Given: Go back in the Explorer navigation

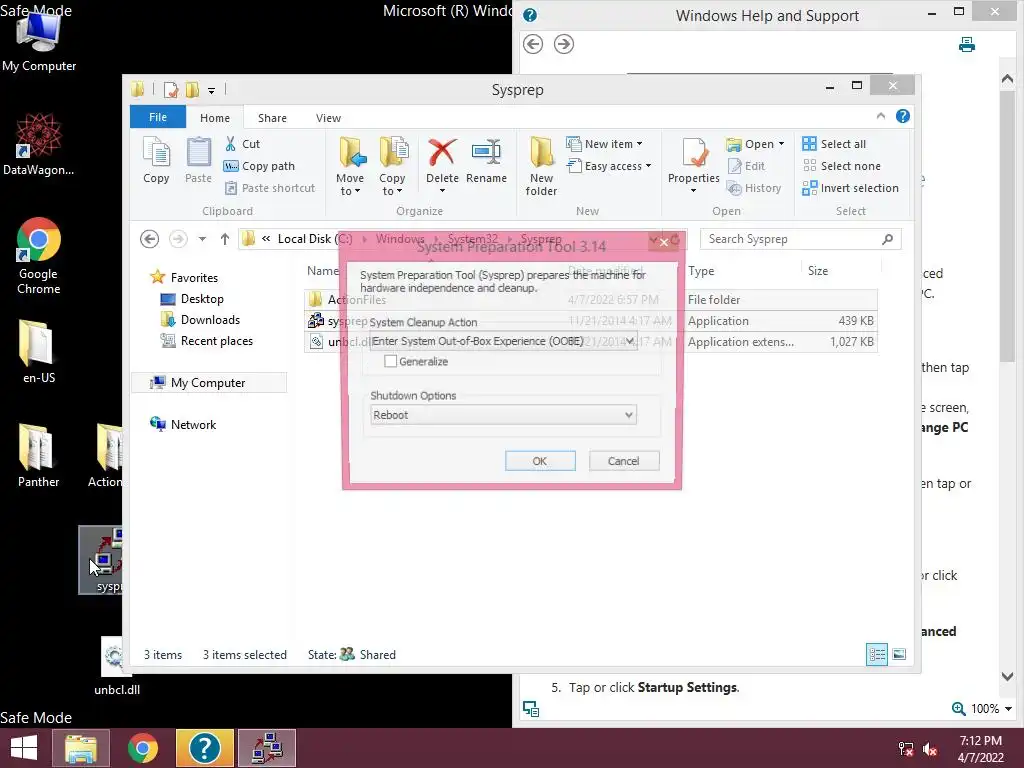Looking at the screenshot, I should (x=150, y=239).
